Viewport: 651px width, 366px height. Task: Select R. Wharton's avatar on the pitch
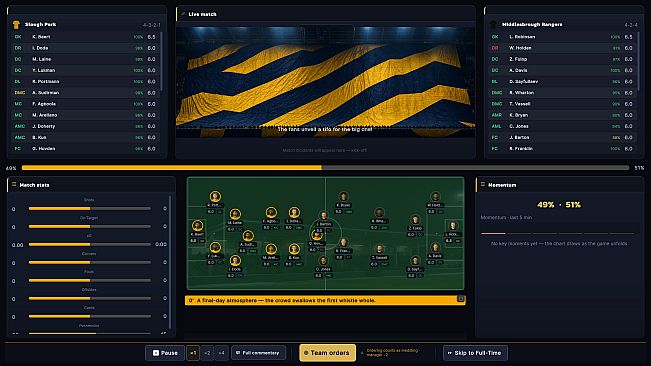[x=379, y=213]
